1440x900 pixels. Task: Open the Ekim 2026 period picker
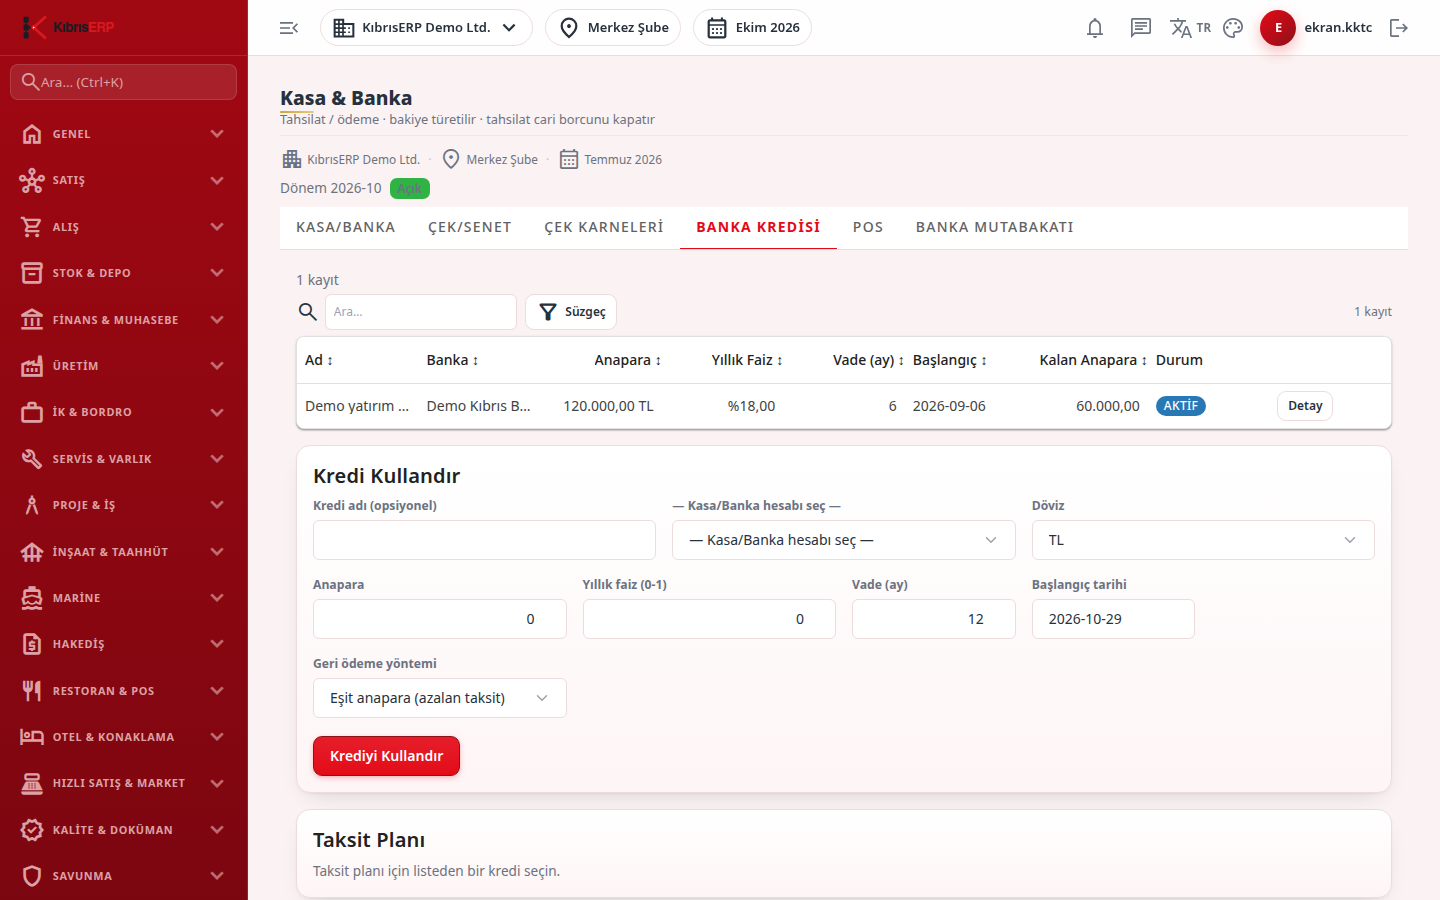[752, 28]
